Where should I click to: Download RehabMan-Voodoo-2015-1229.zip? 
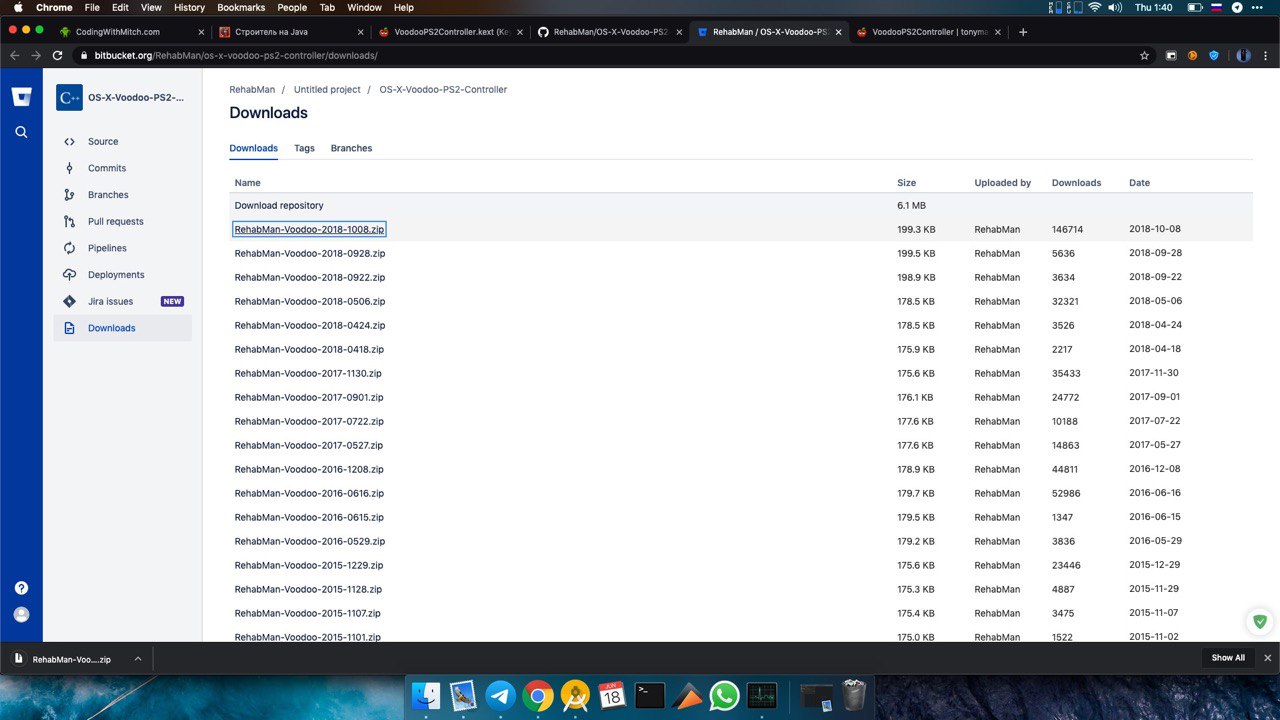[x=309, y=565]
